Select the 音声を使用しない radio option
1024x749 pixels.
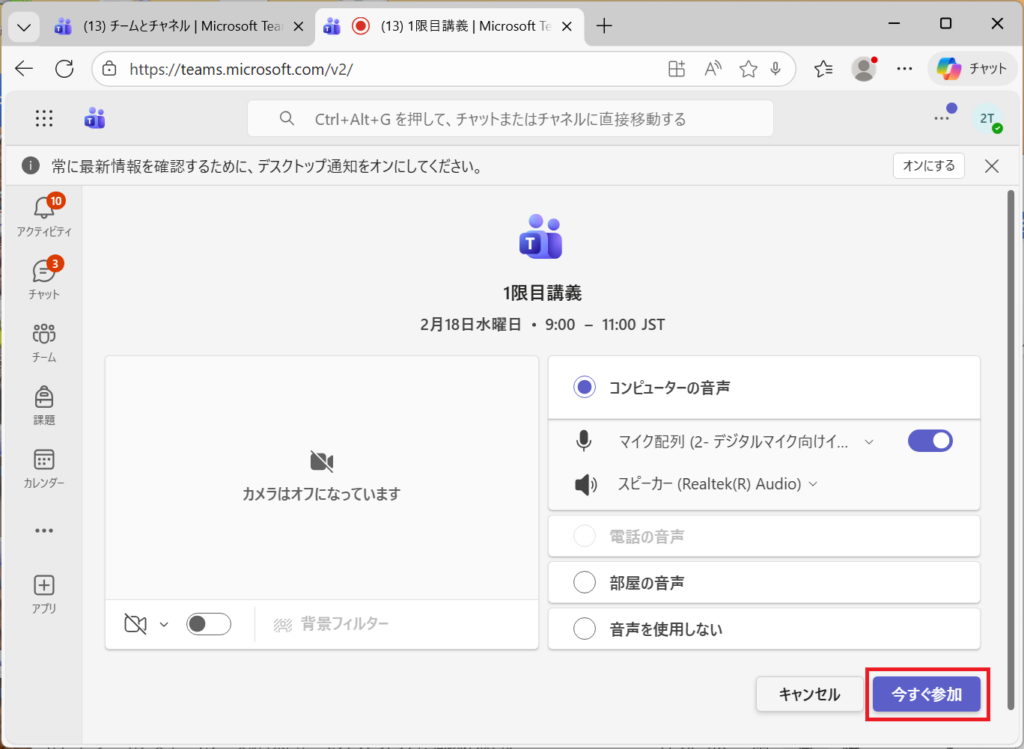[584, 629]
